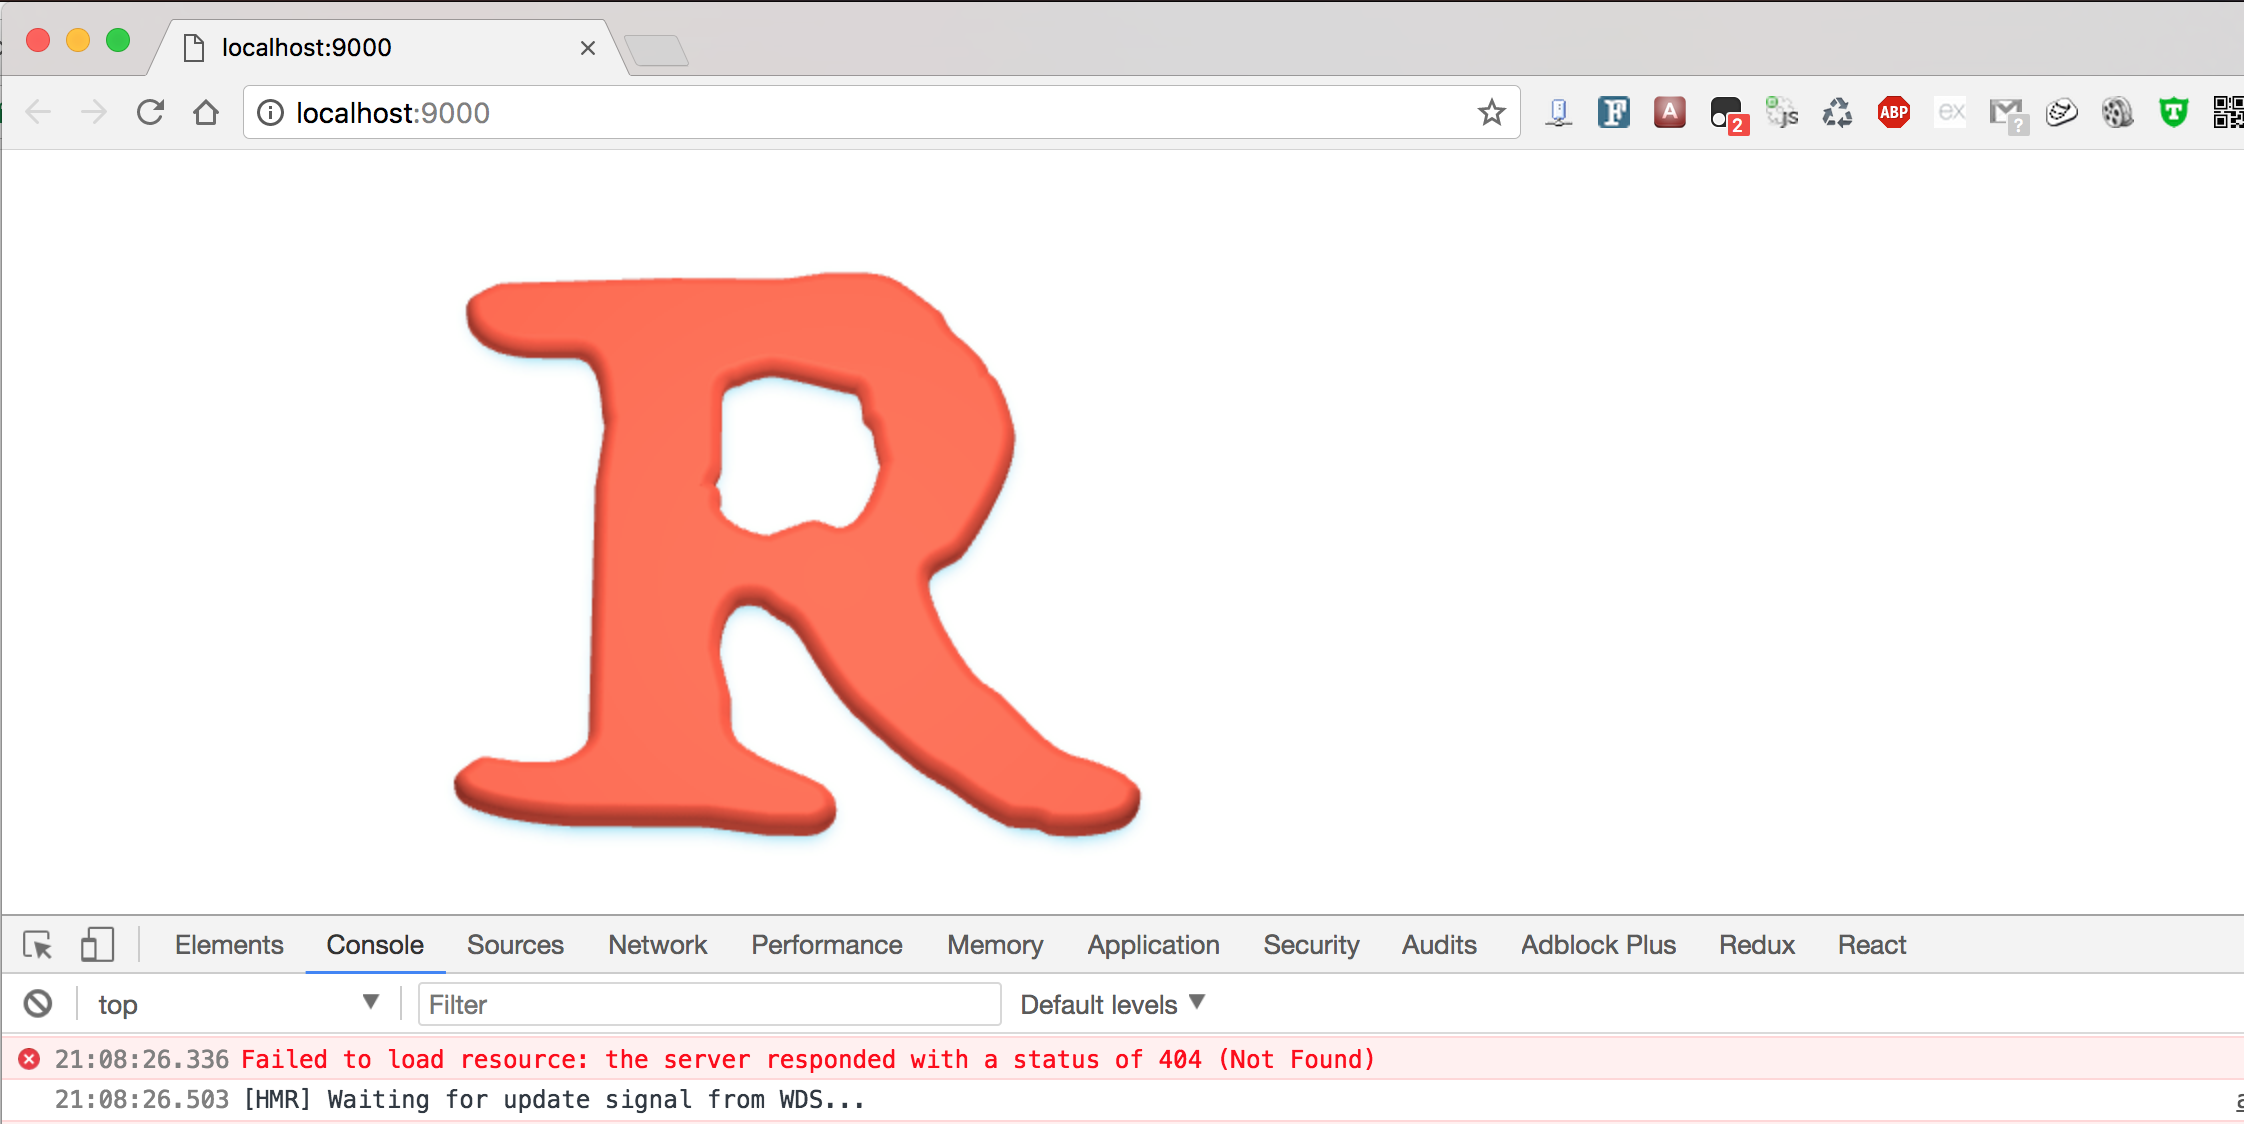Click the QR code extension icon
Screen dimensions: 2244x1124
2228,113
